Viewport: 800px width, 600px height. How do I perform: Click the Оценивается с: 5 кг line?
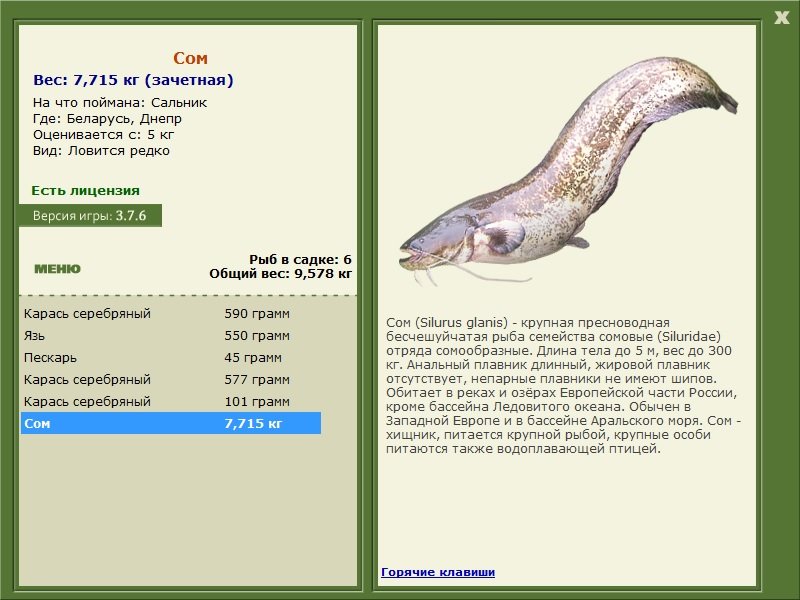[x=104, y=135]
